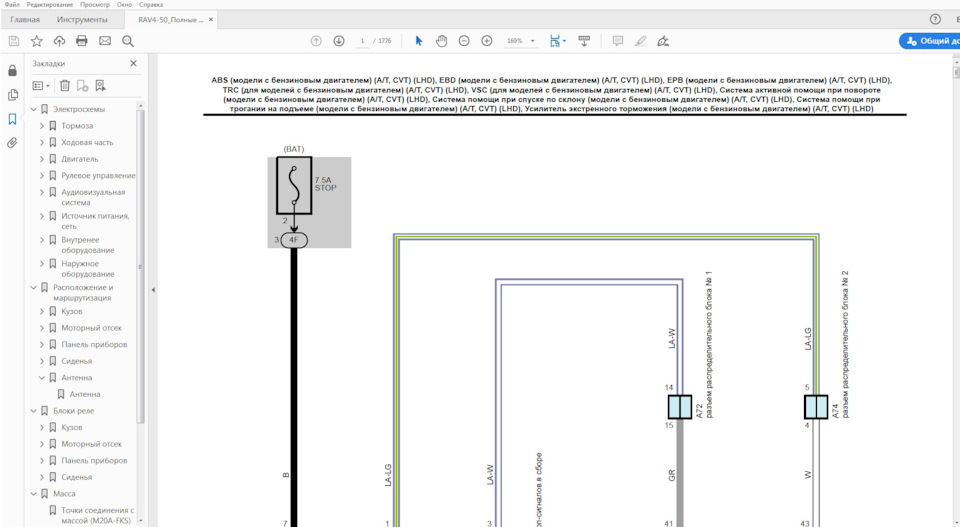Collapse the Антенна bookmark node
960x527 pixels.
point(42,378)
